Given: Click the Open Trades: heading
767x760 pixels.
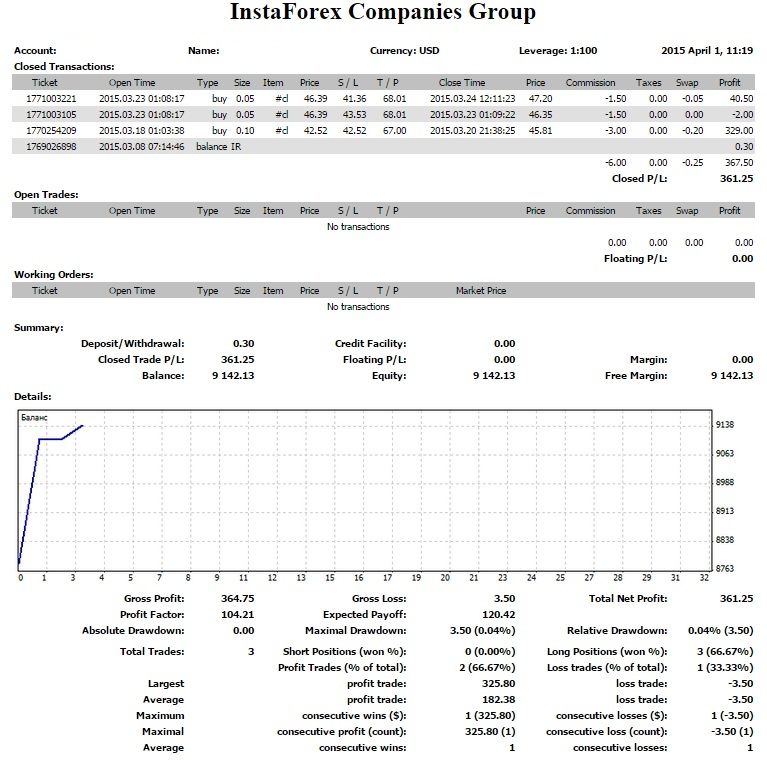Looking at the screenshot, I should [46, 195].
